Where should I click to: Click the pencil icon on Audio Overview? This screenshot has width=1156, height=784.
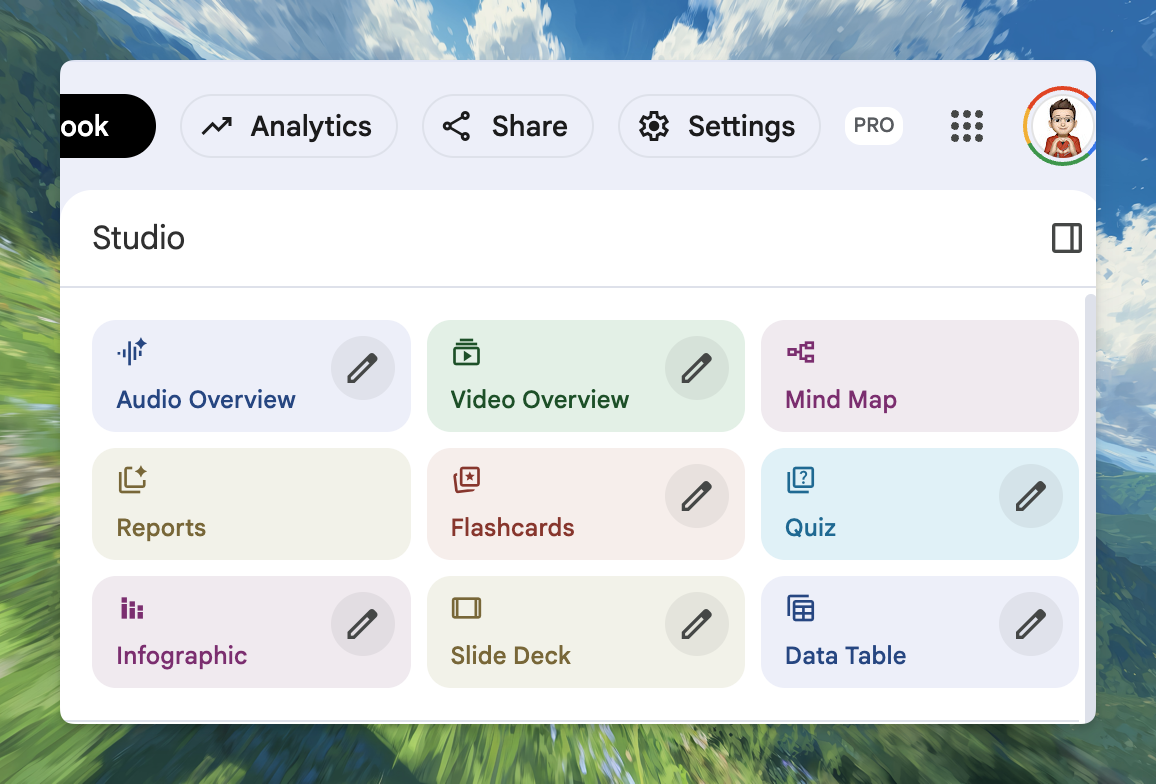click(362, 368)
